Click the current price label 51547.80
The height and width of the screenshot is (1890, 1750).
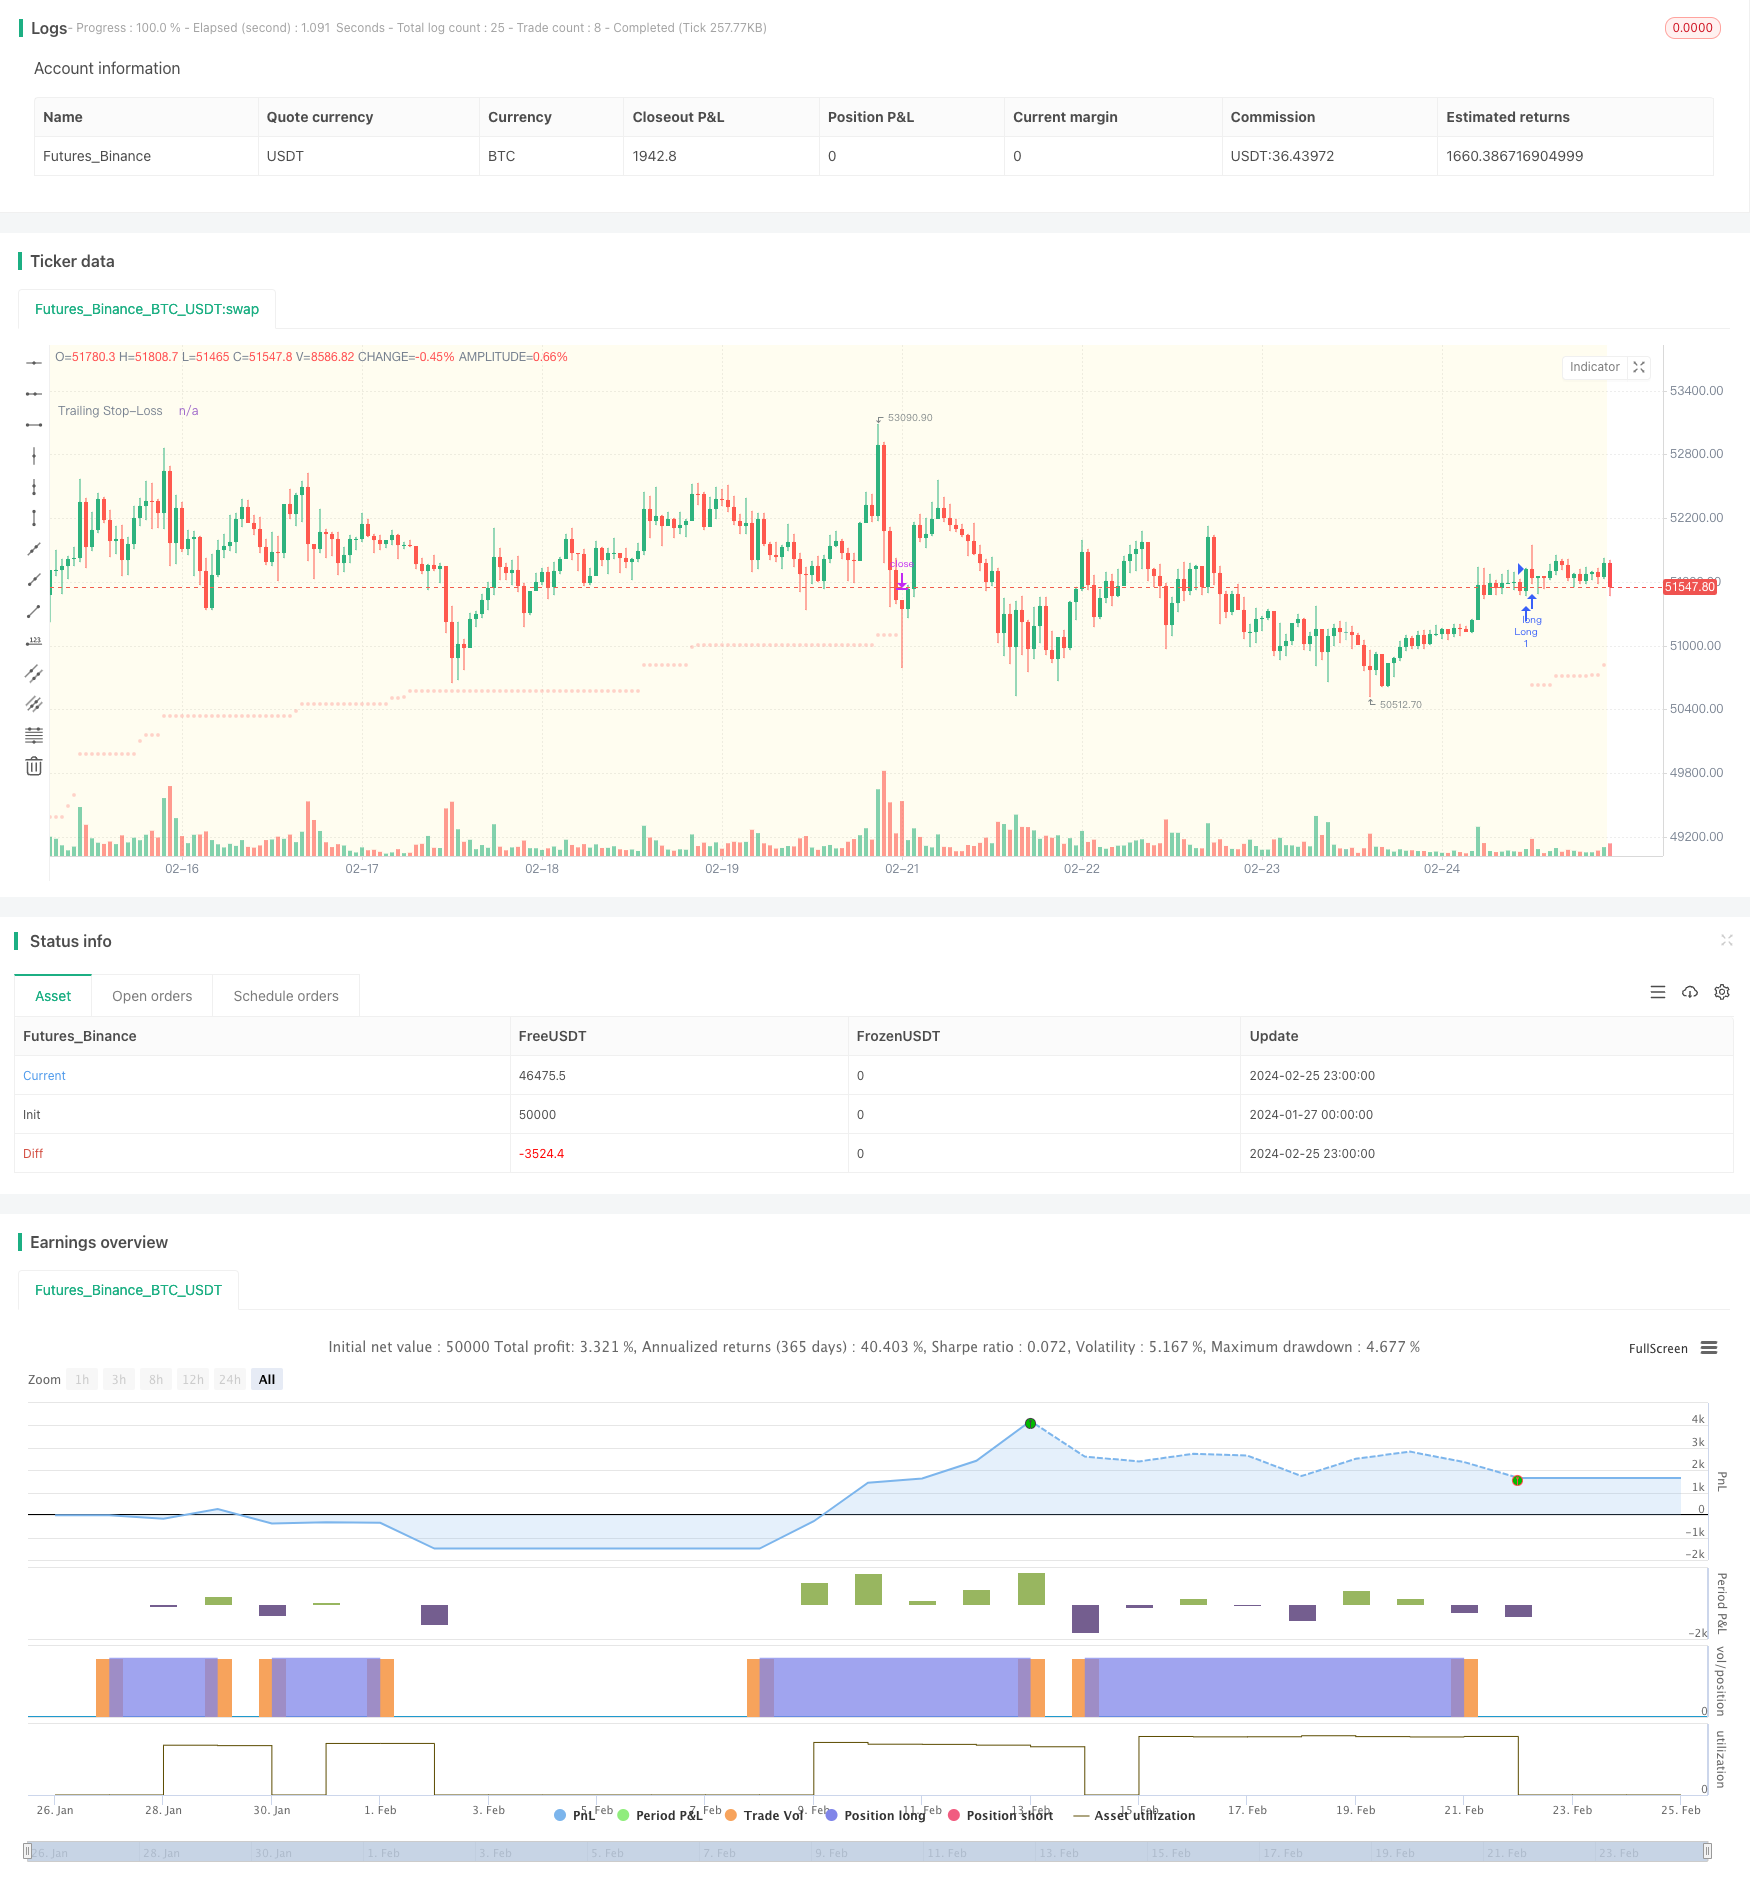tap(1690, 587)
